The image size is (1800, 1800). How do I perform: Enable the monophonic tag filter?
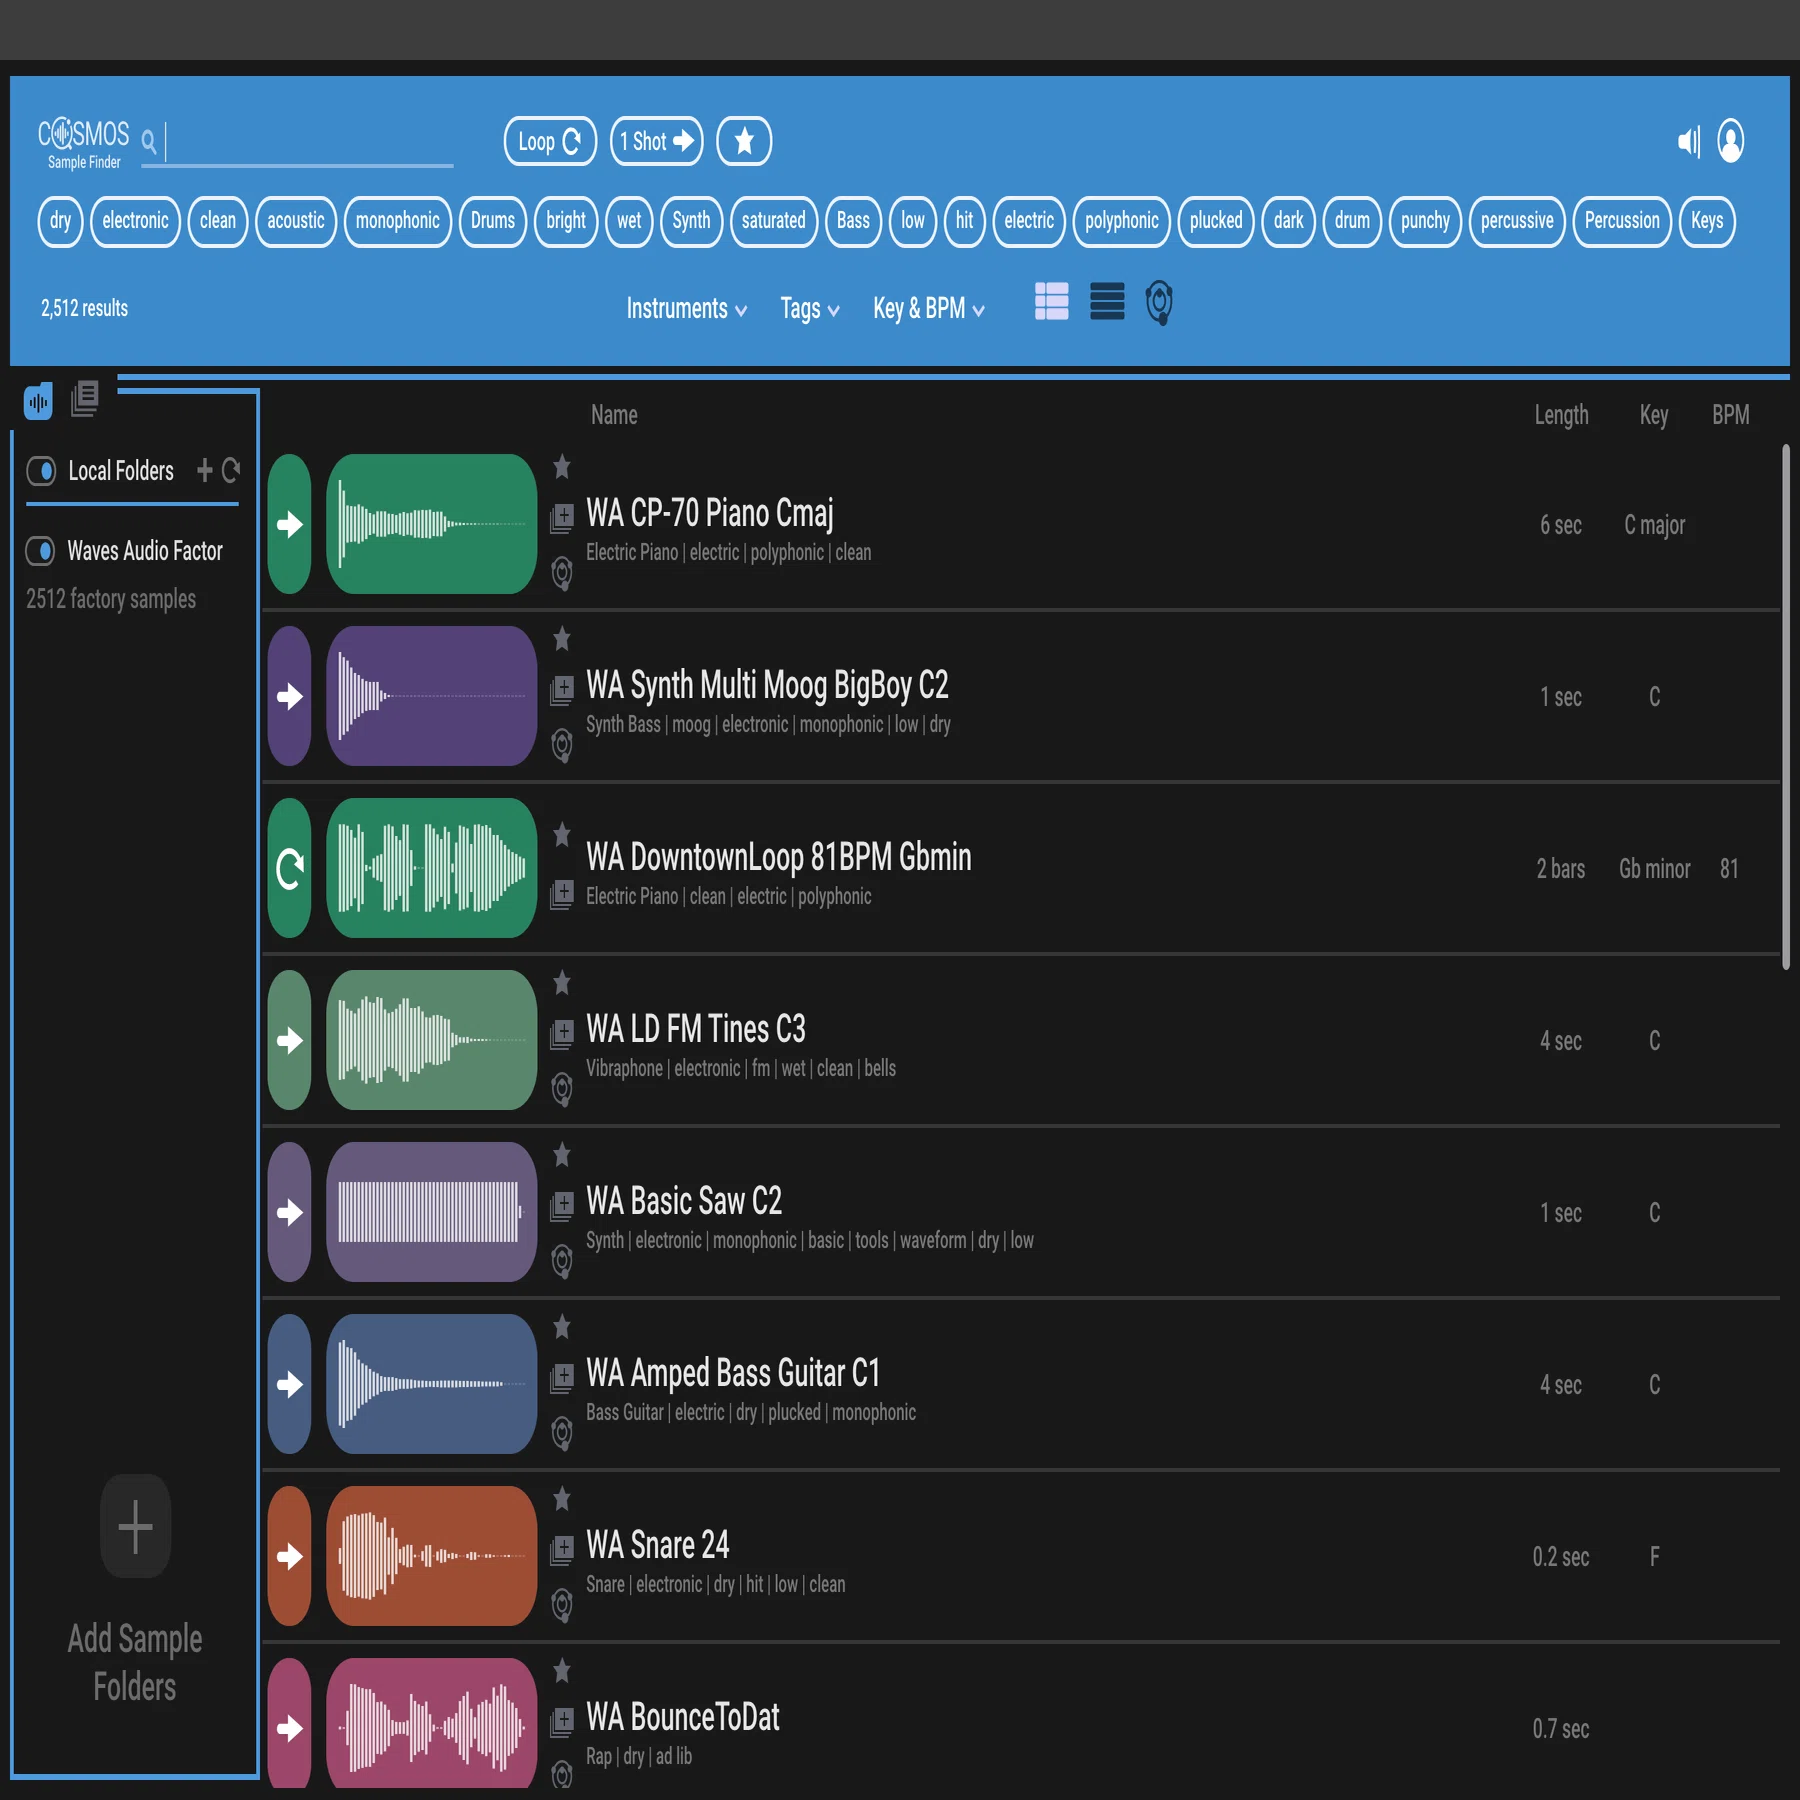(x=398, y=221)
